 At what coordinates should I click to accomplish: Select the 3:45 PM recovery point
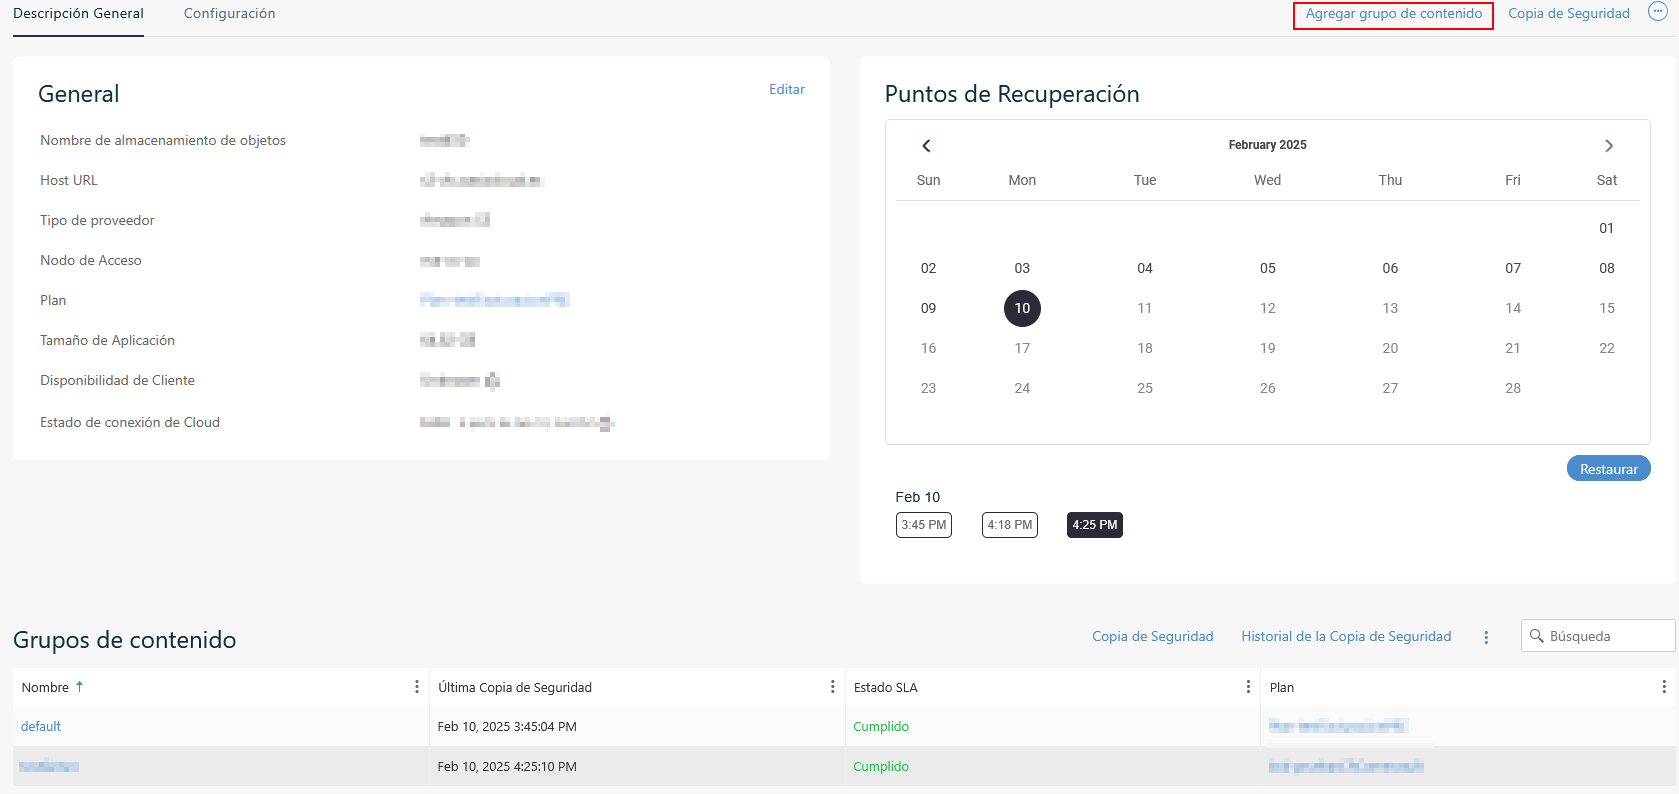pos(923,525)
